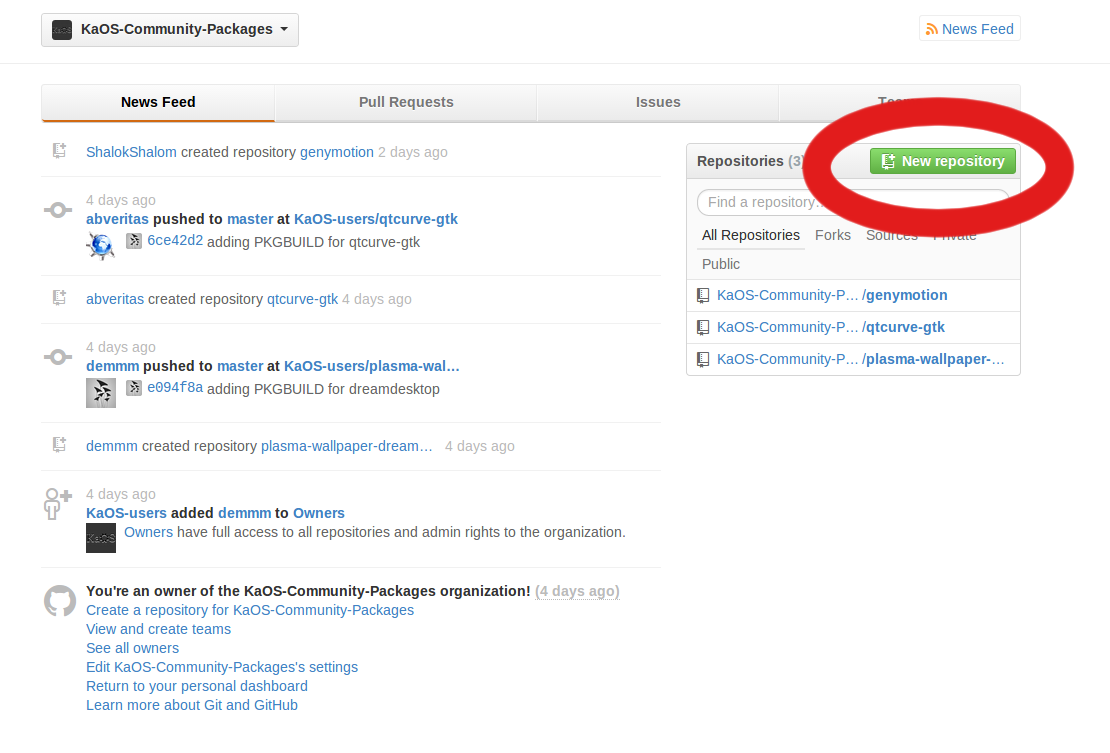Return to your personal dashboard link
The width and height of the screenshot is (1110, 753).
coord(197,686)
